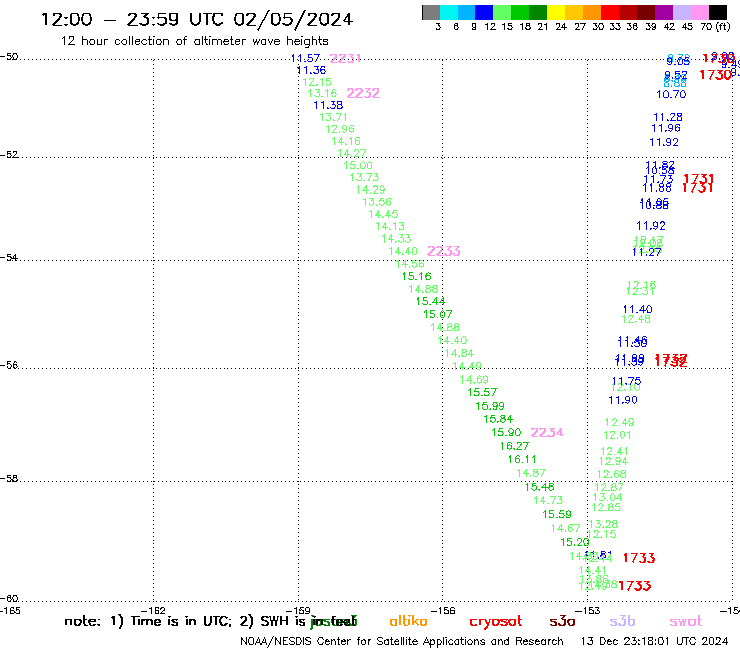Click '12 hour collection of altimeter wave heights' subtitle
Viewport: 740px width, 650px height.
194,41
